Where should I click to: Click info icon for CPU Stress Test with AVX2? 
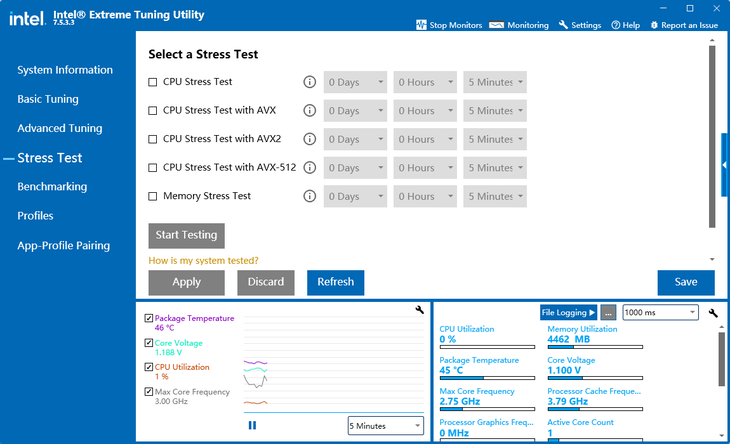[310, 139]
